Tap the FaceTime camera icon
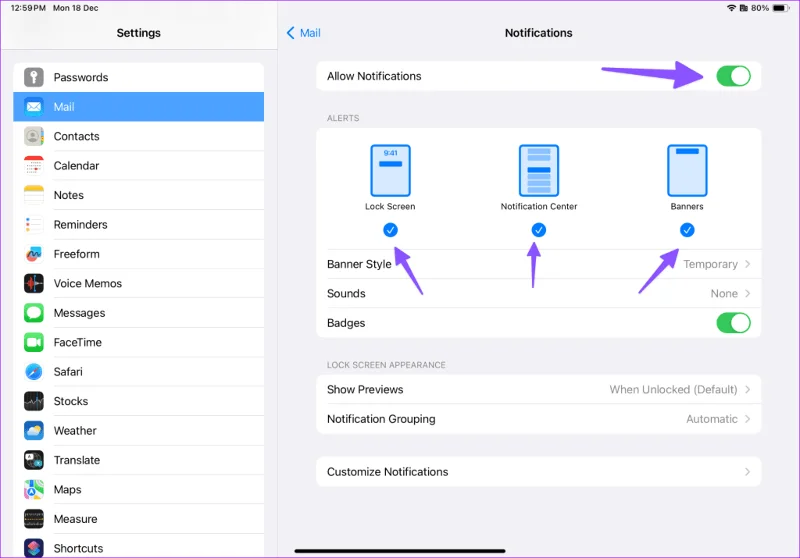The image size is (800, 558). tap(34, 342)
